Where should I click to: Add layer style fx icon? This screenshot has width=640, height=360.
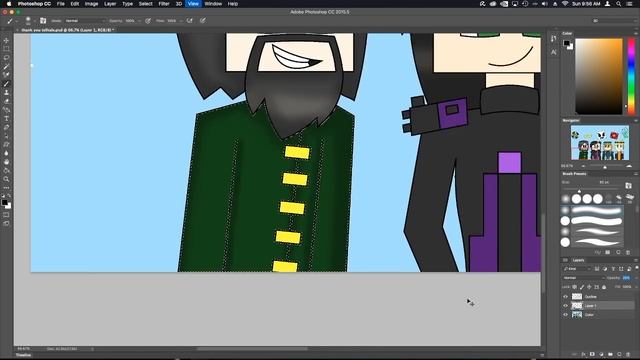tap(583, 354)
